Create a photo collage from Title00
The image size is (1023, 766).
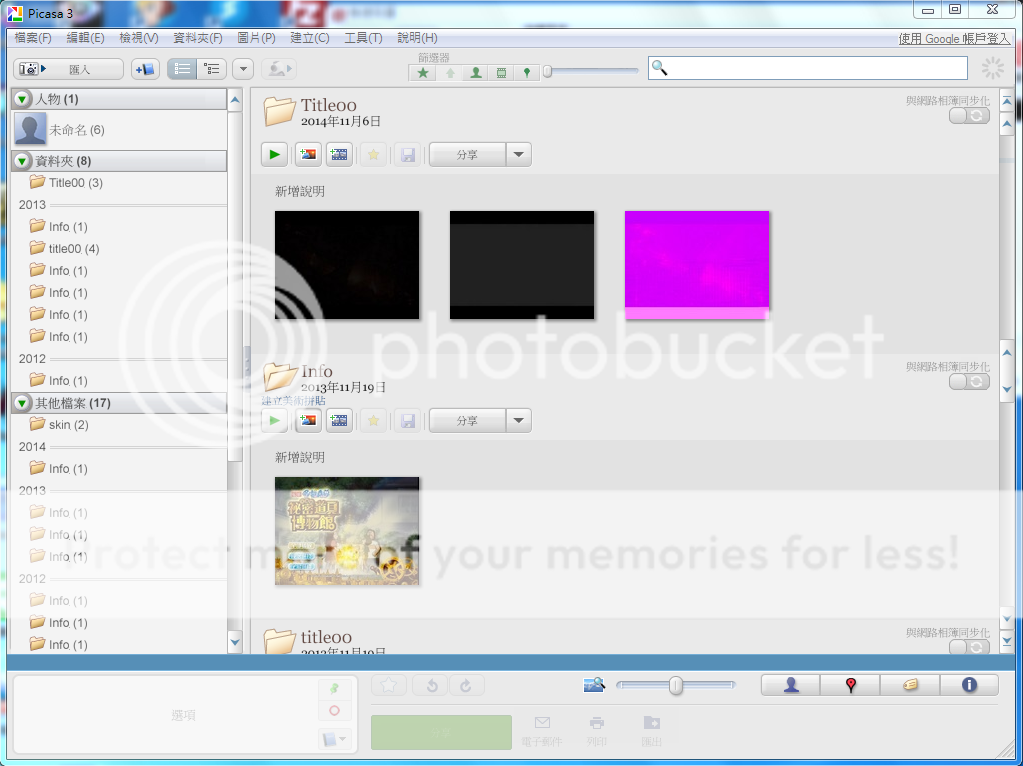point(307,154)
